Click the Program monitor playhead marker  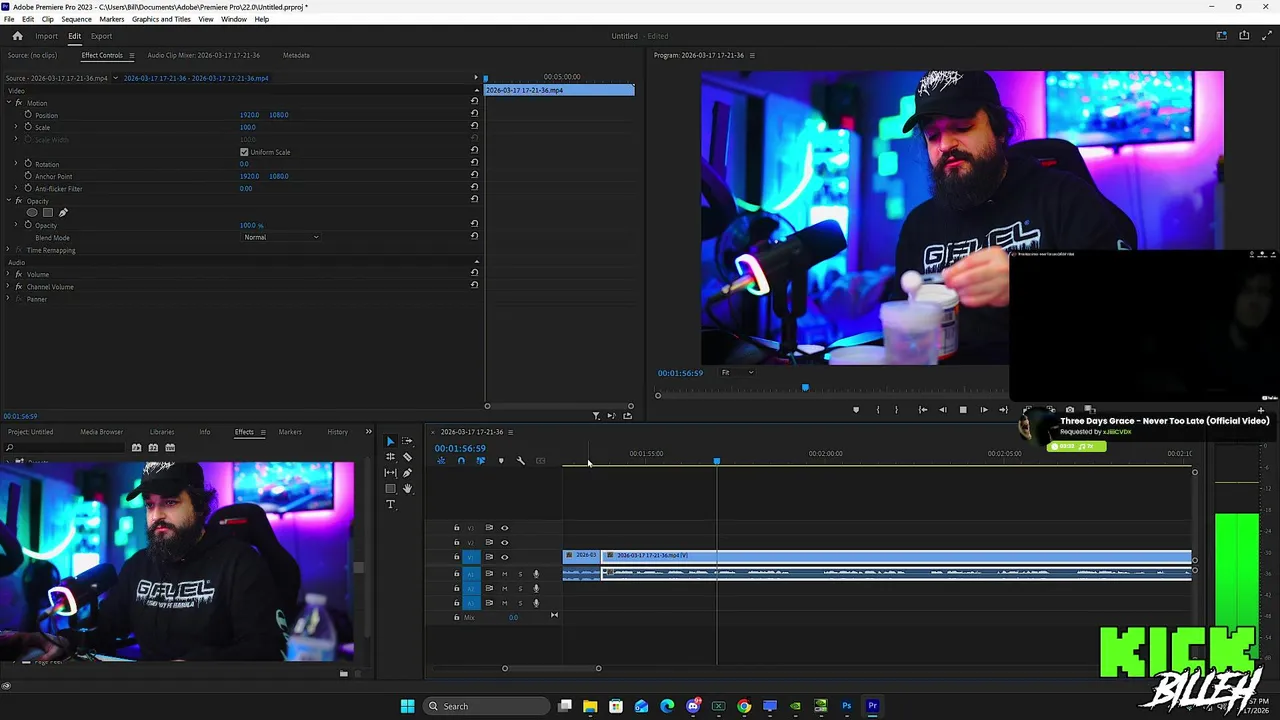[805, 387]
